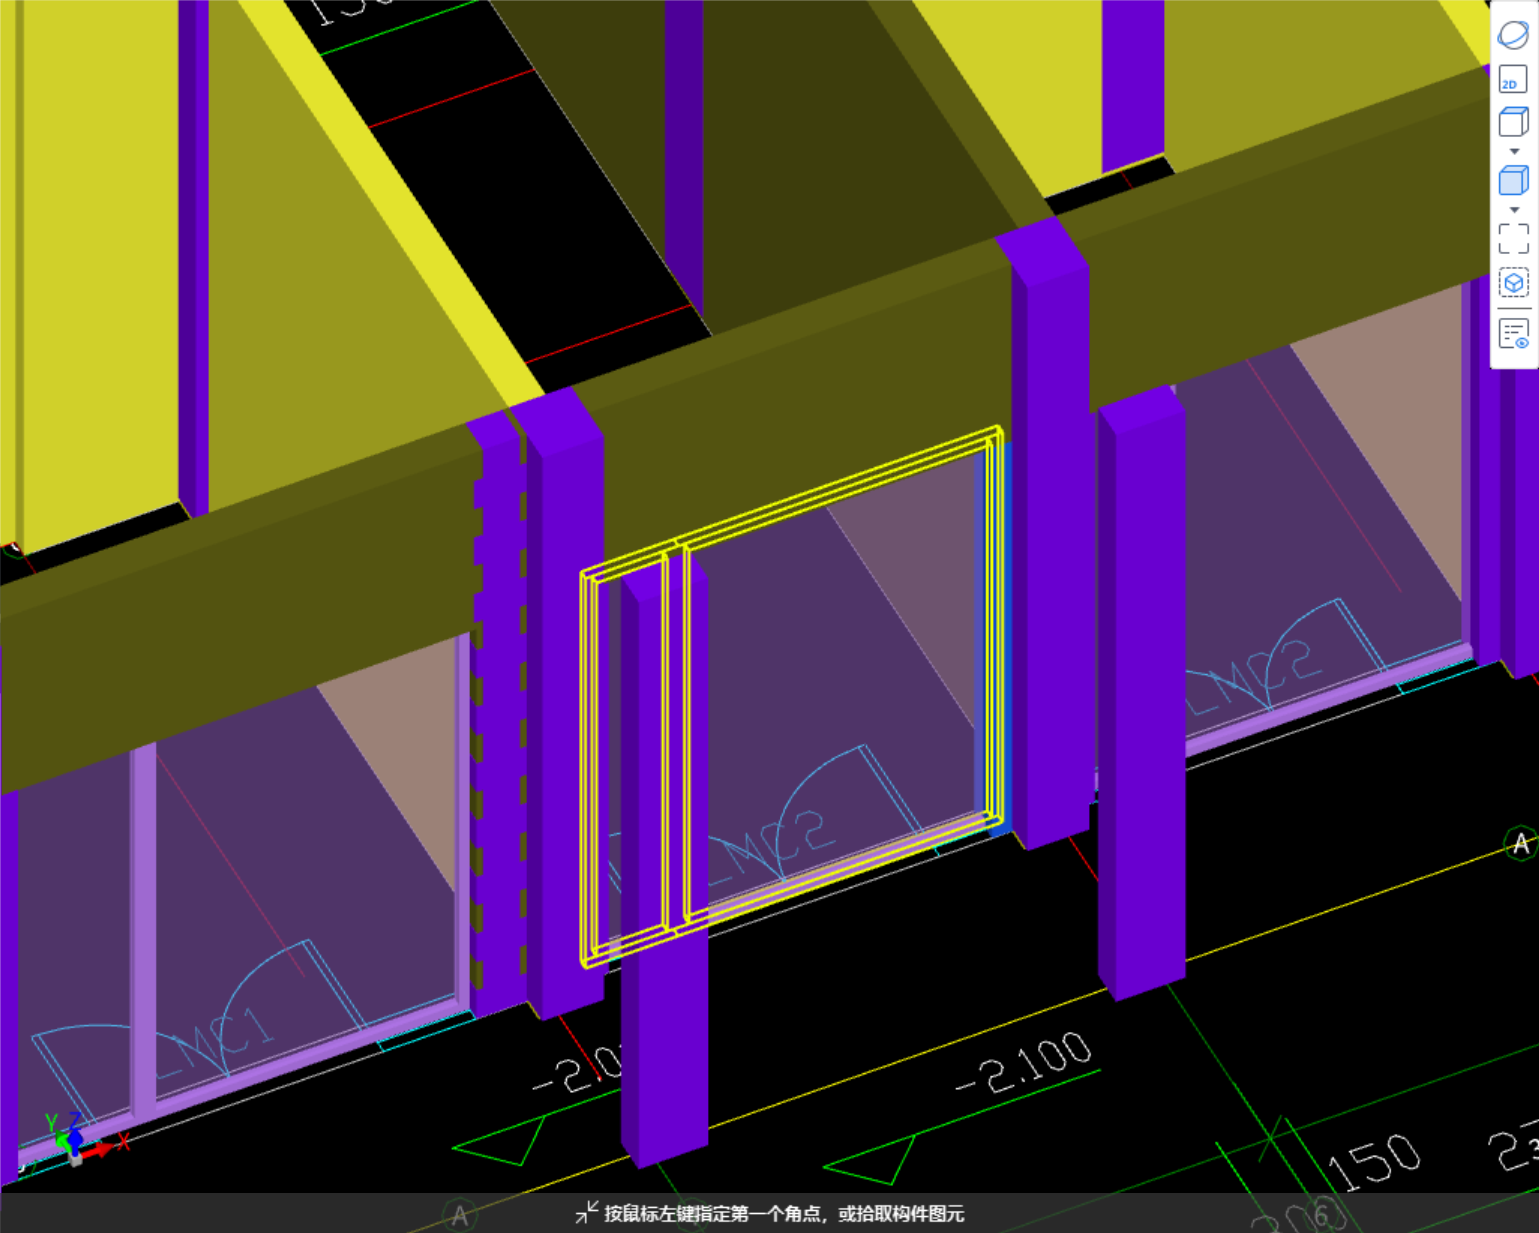1539x1233 pixels.
Task: Switch to 2D view mode
Action: (1513, 80)
